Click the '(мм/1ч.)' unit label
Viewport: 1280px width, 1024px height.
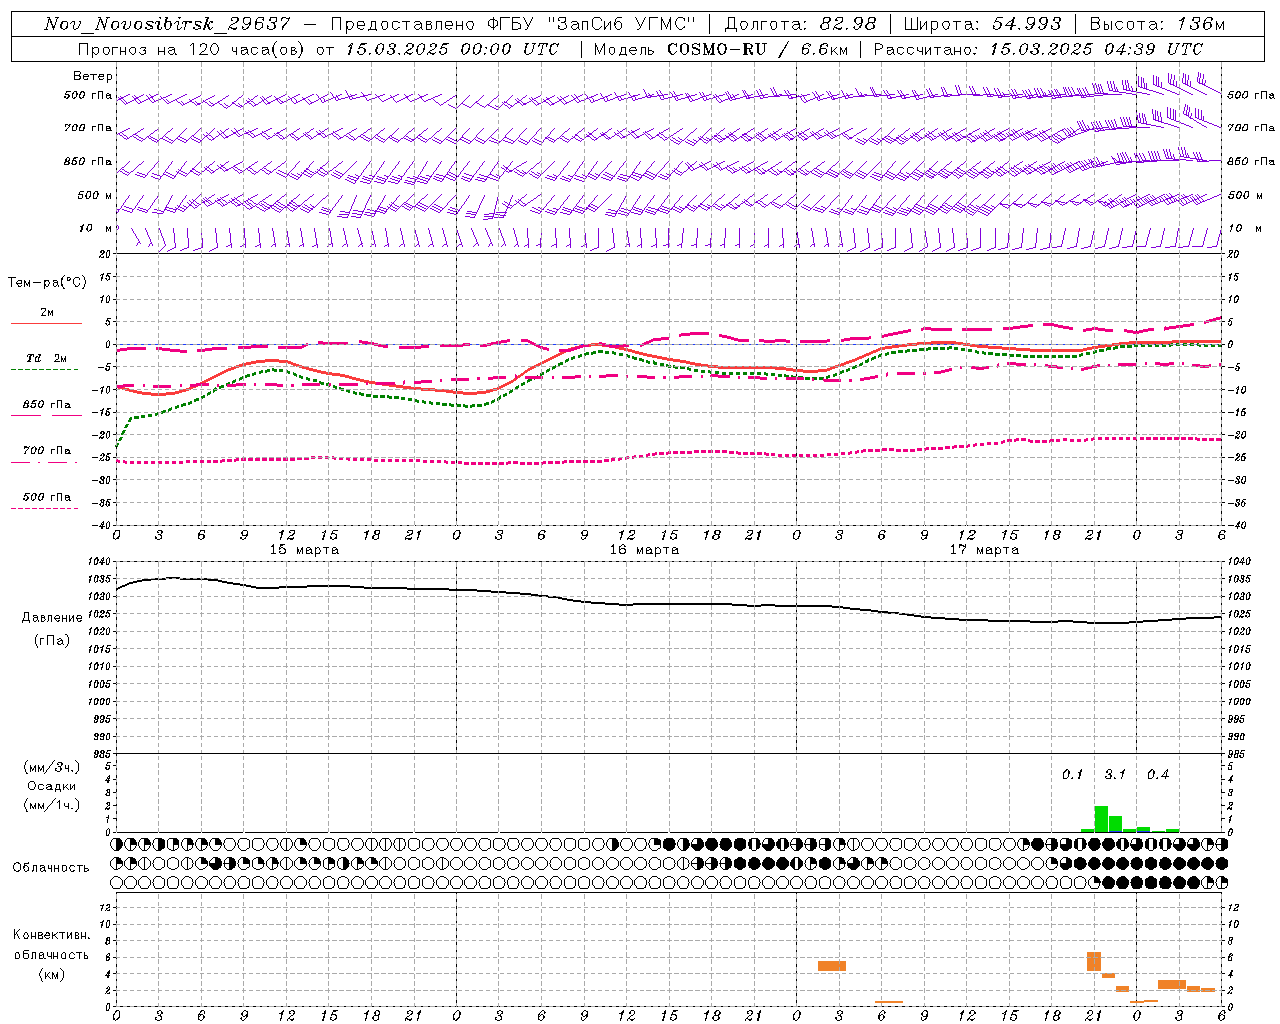[x=51, y=805]
